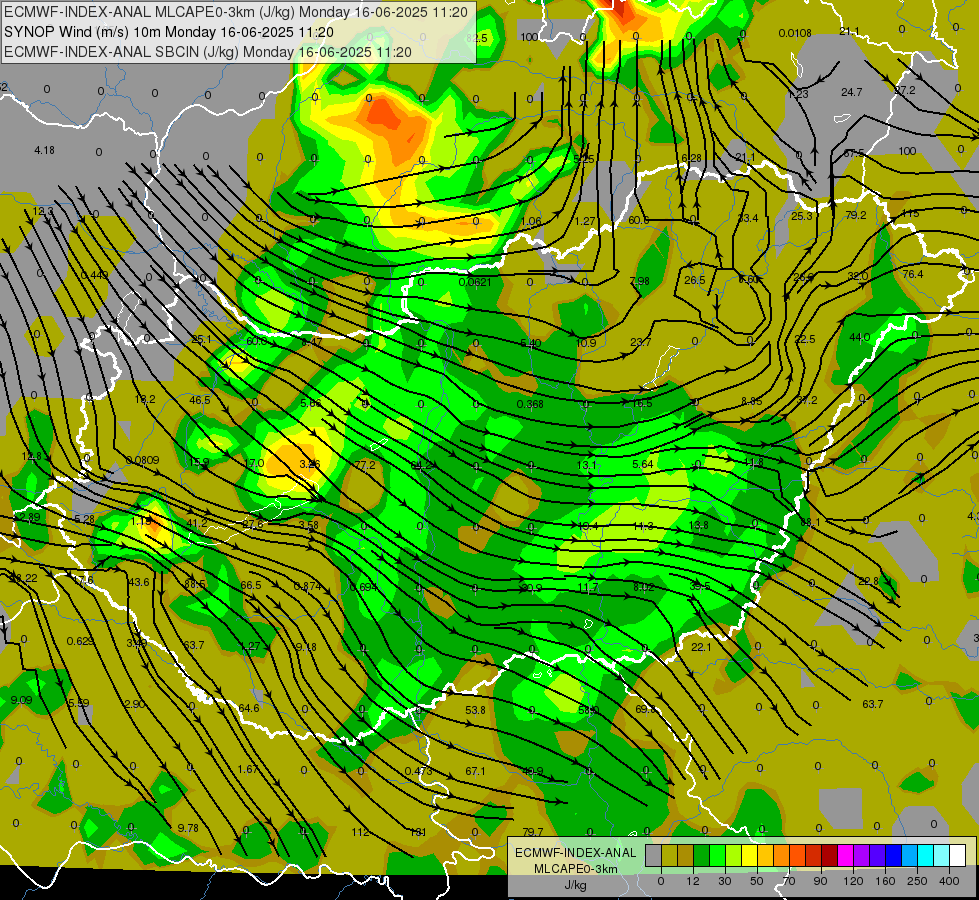Image resolution: width=979 pixels, height=900 pixels.
Task: Click the map value 23.7
Action: 641,342
